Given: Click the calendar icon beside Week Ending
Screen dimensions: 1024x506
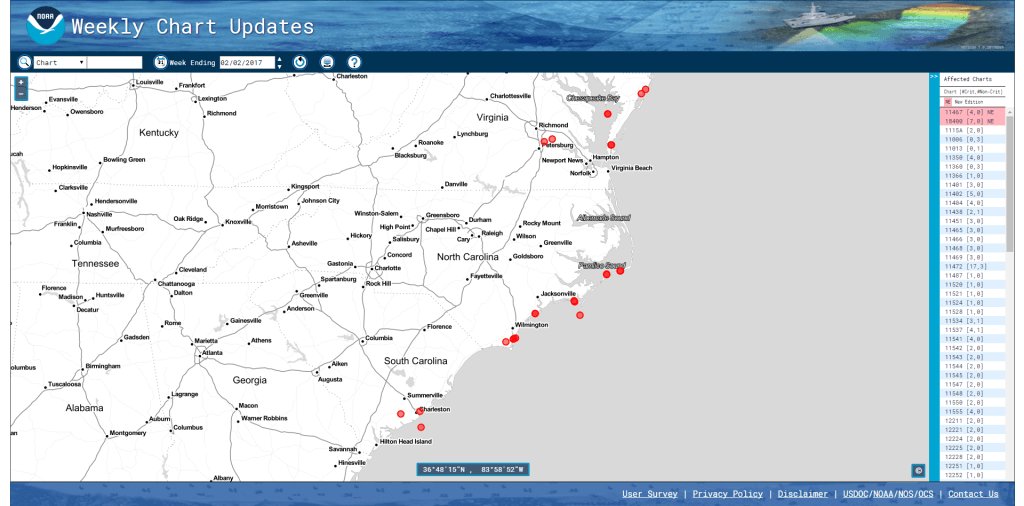Looking at the screenshot, I should (161, 62).
